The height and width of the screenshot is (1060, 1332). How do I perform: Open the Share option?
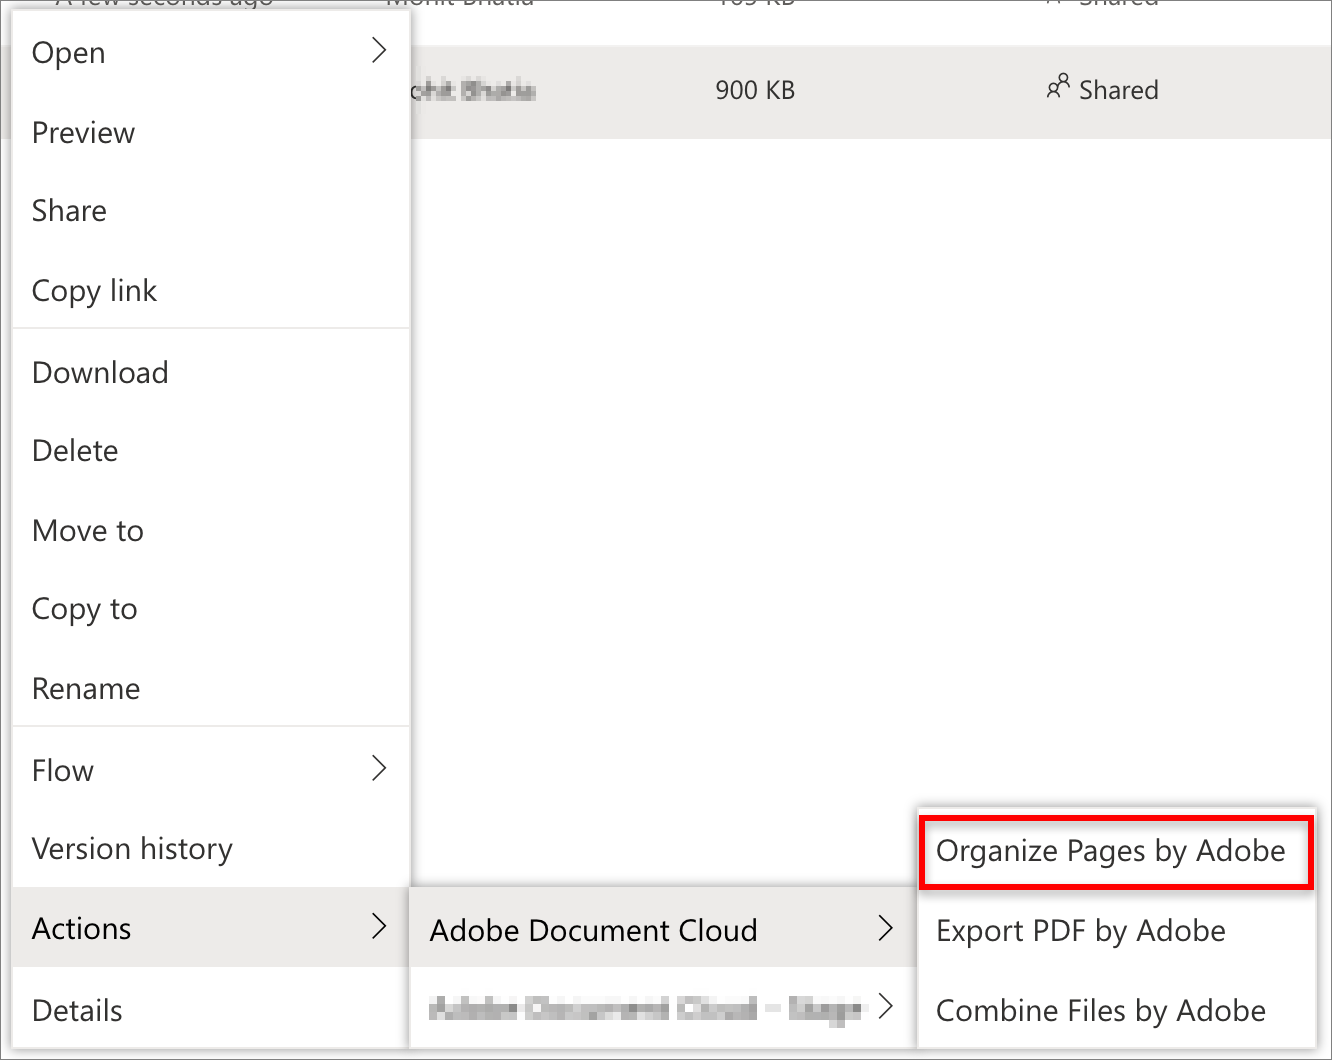click(x=69, y=210)
